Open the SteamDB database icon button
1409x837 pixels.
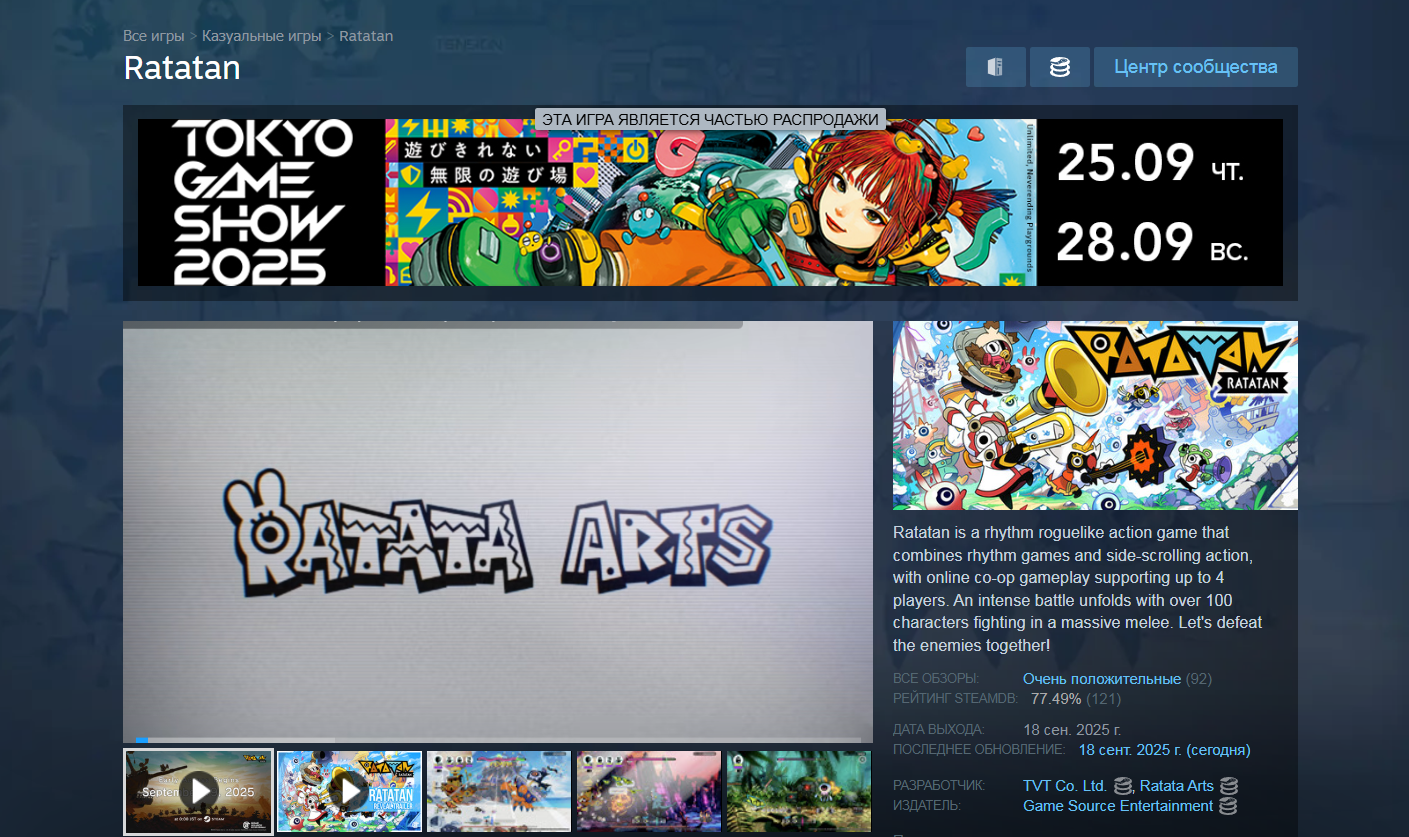1059,67
